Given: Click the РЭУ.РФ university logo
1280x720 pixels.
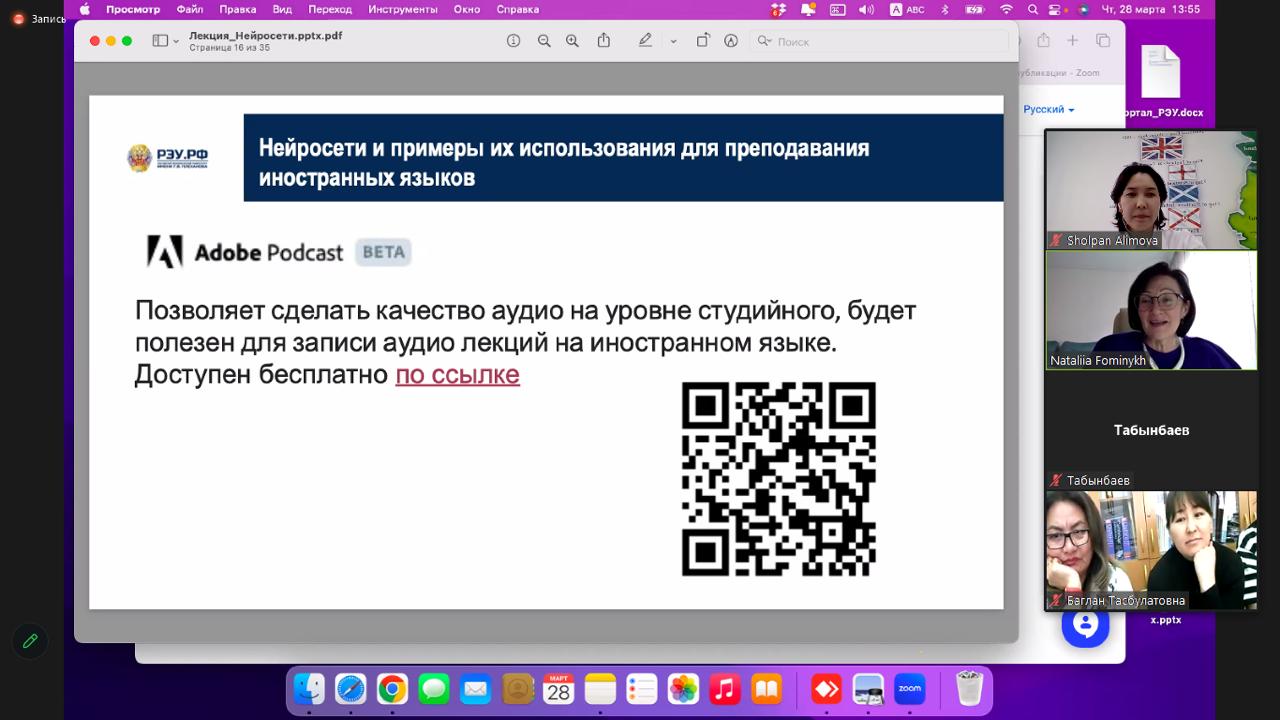Looking at the screenshot, I should point(168,158).
